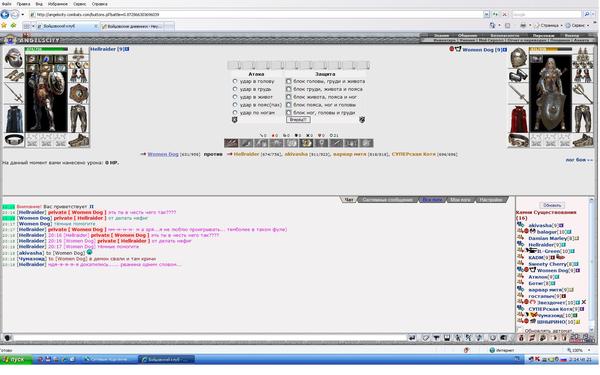Image resolution: width=600 pixels, height=375 pixels.
Task: Select attack 'удар в пояс(пах)' radio button
Action: coord(235,104)
